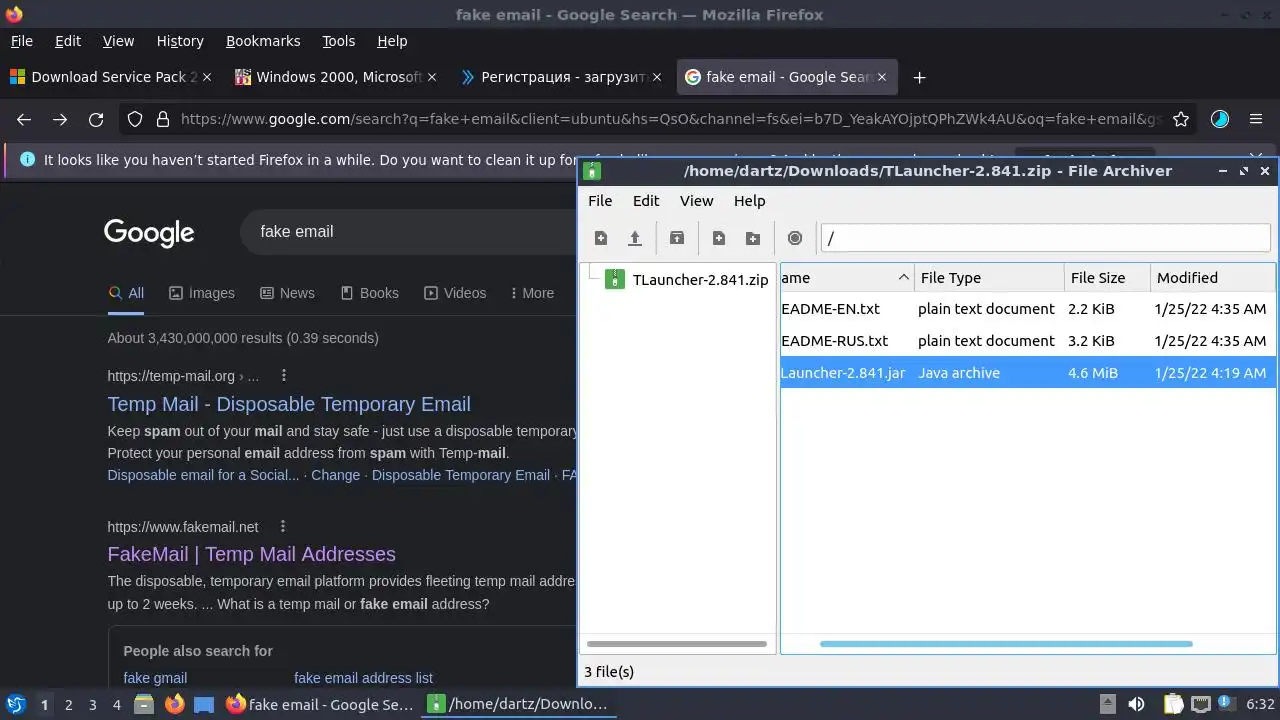Image resolution: width=1280 pixels, height=720 pixels.
Task: Click the Add Files toolbar icon
Action: pos(719,238)
